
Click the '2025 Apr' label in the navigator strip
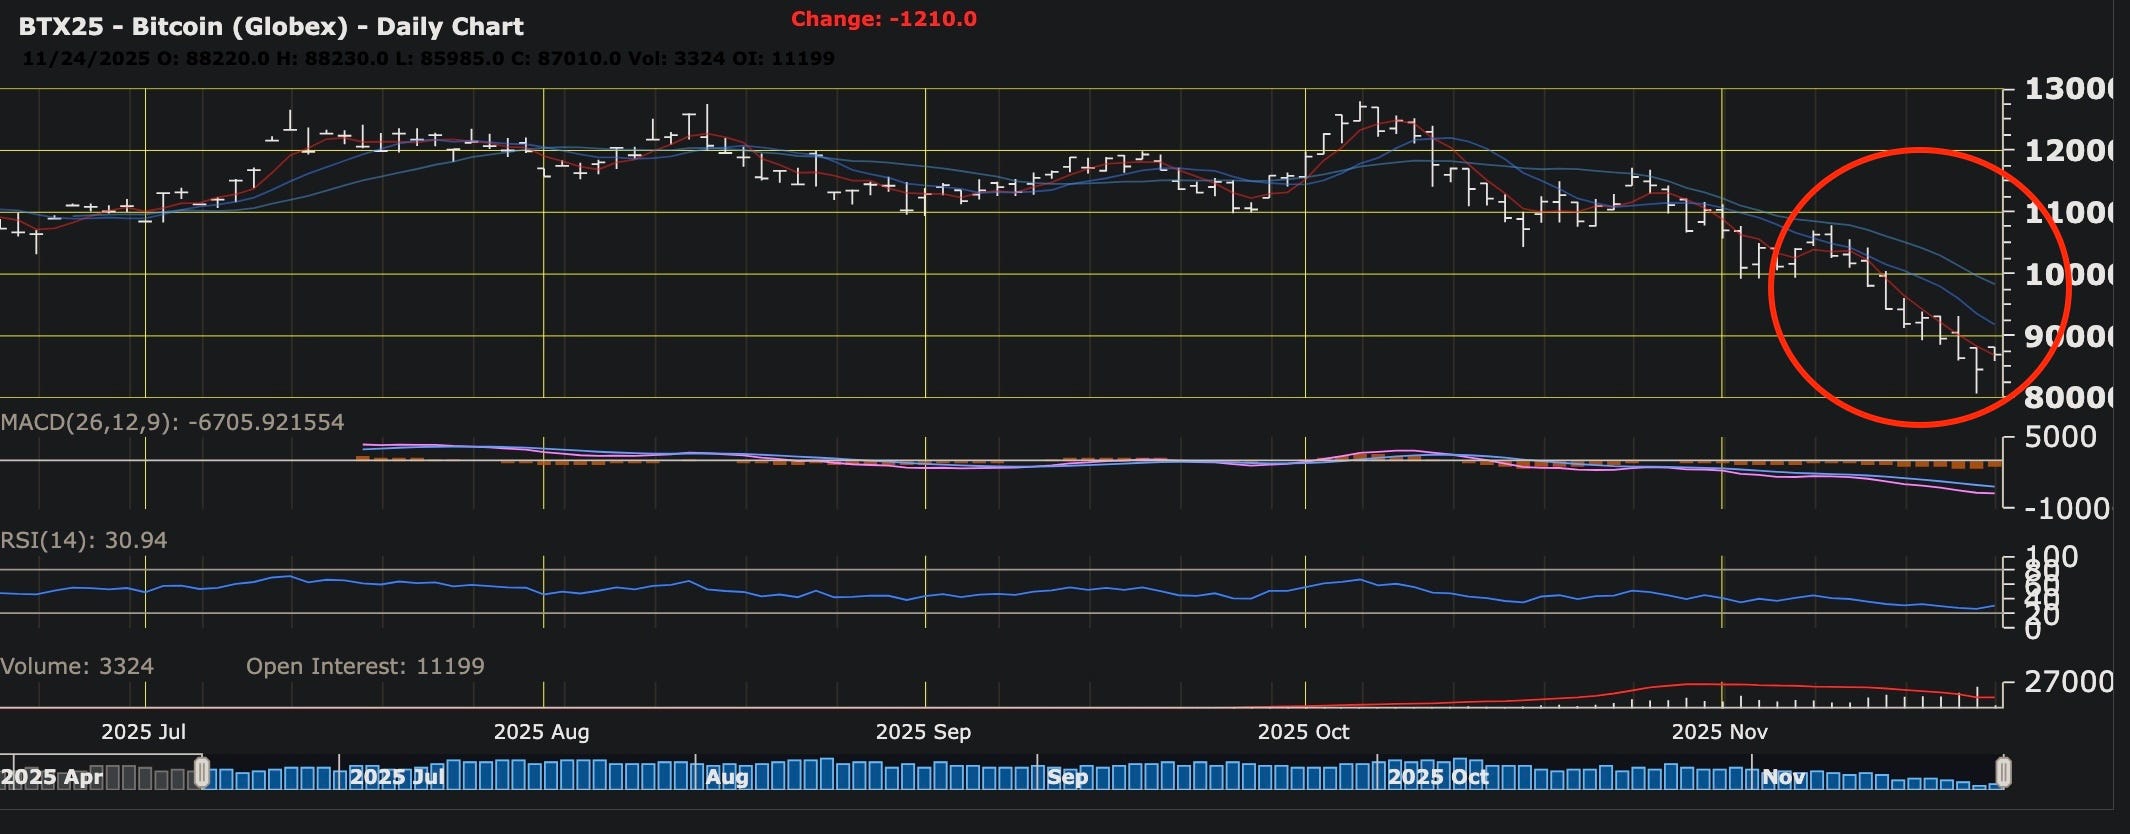coord(52,777)
